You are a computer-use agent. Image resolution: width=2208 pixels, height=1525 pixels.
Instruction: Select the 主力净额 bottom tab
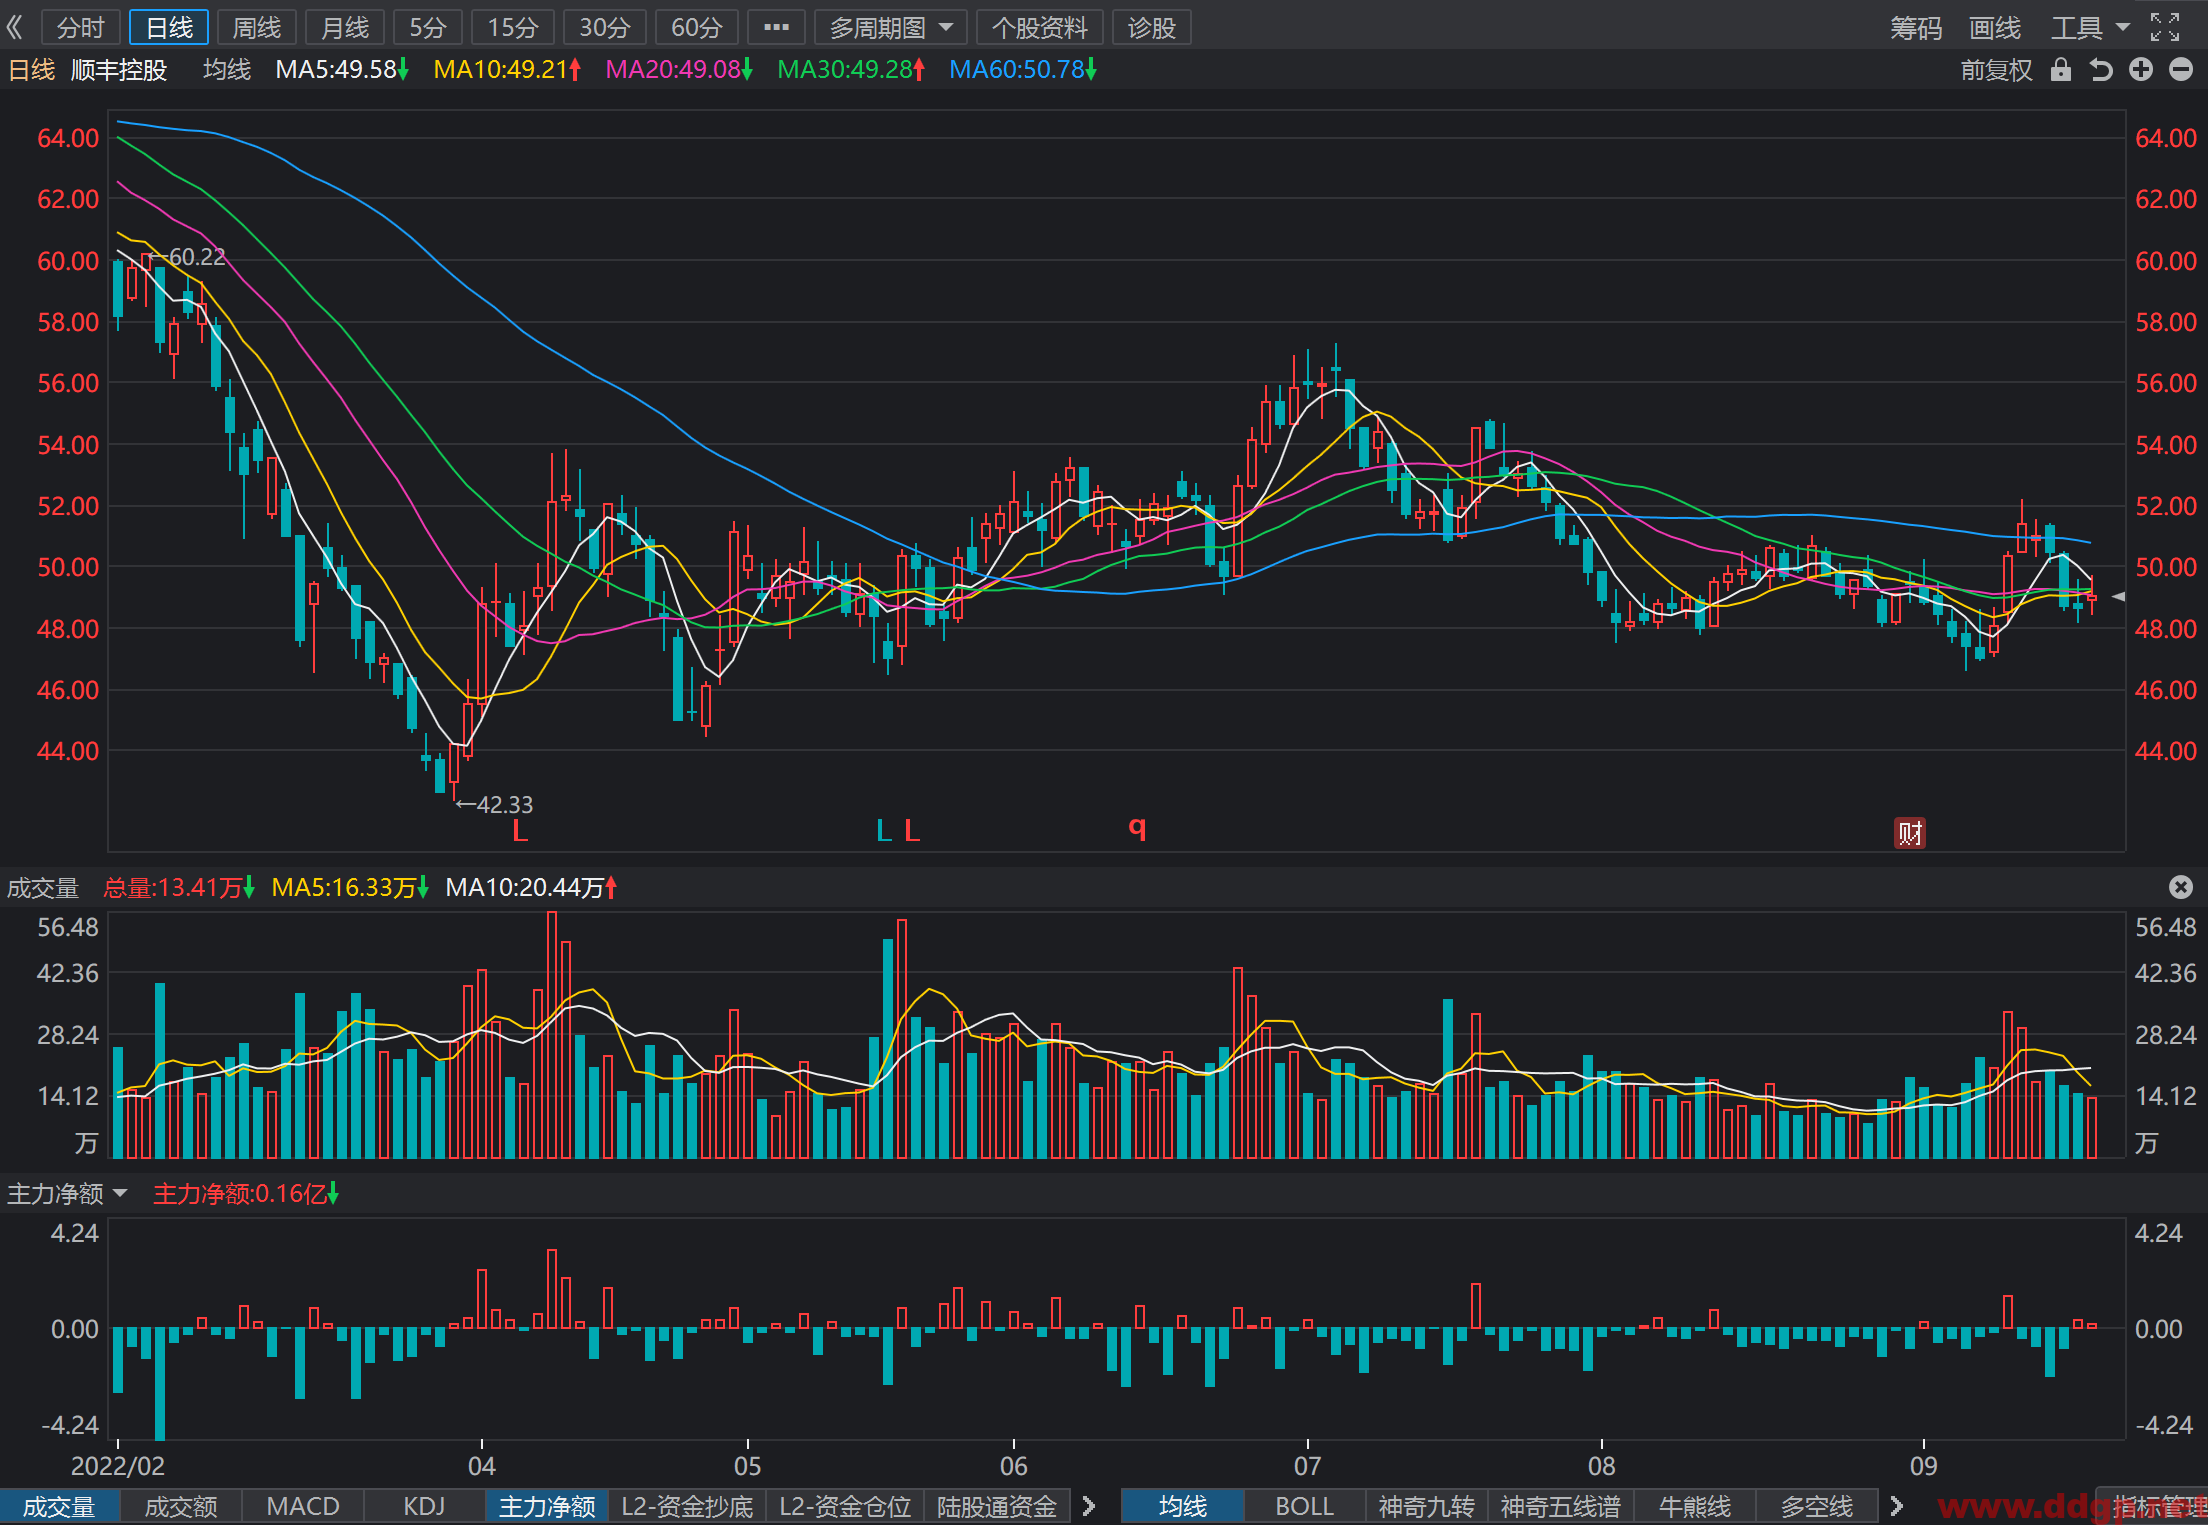[547, 1506]
